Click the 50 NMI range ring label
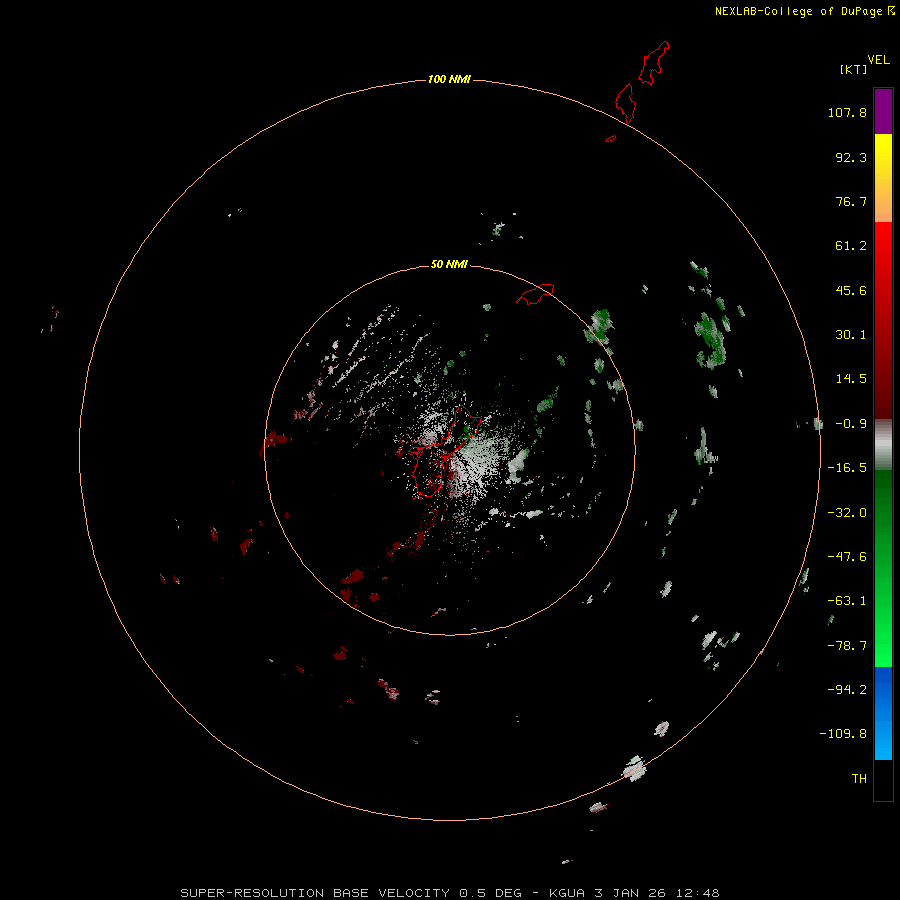The width and height of the screenshot is (900, 900). (x=449, y=264)
